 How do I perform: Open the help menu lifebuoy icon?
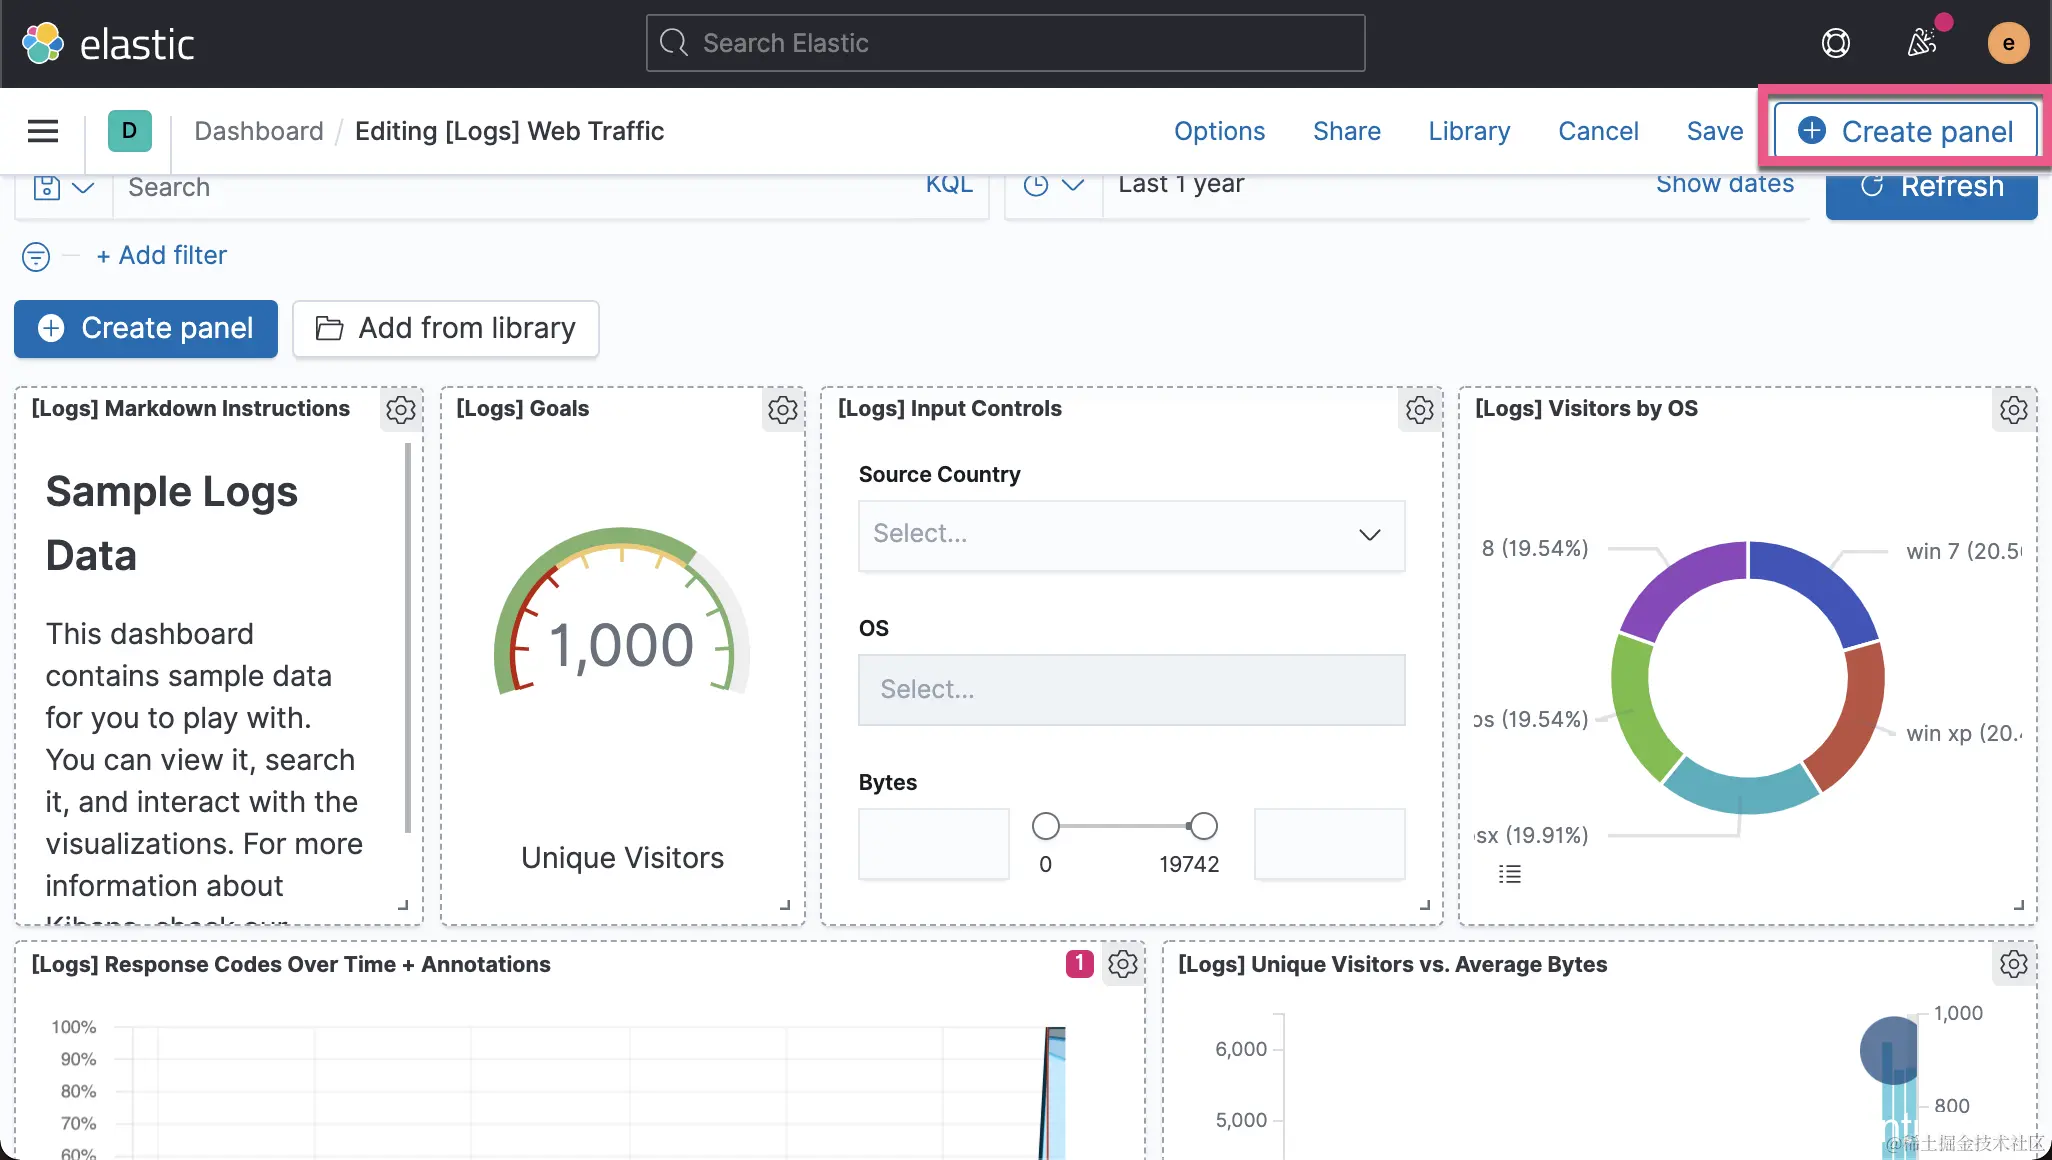(x=1835, y=43)
